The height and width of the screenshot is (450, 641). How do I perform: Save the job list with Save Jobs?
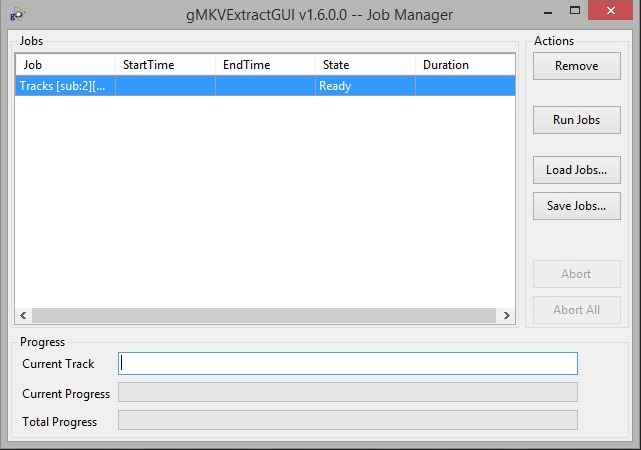[x=576, y=206]
